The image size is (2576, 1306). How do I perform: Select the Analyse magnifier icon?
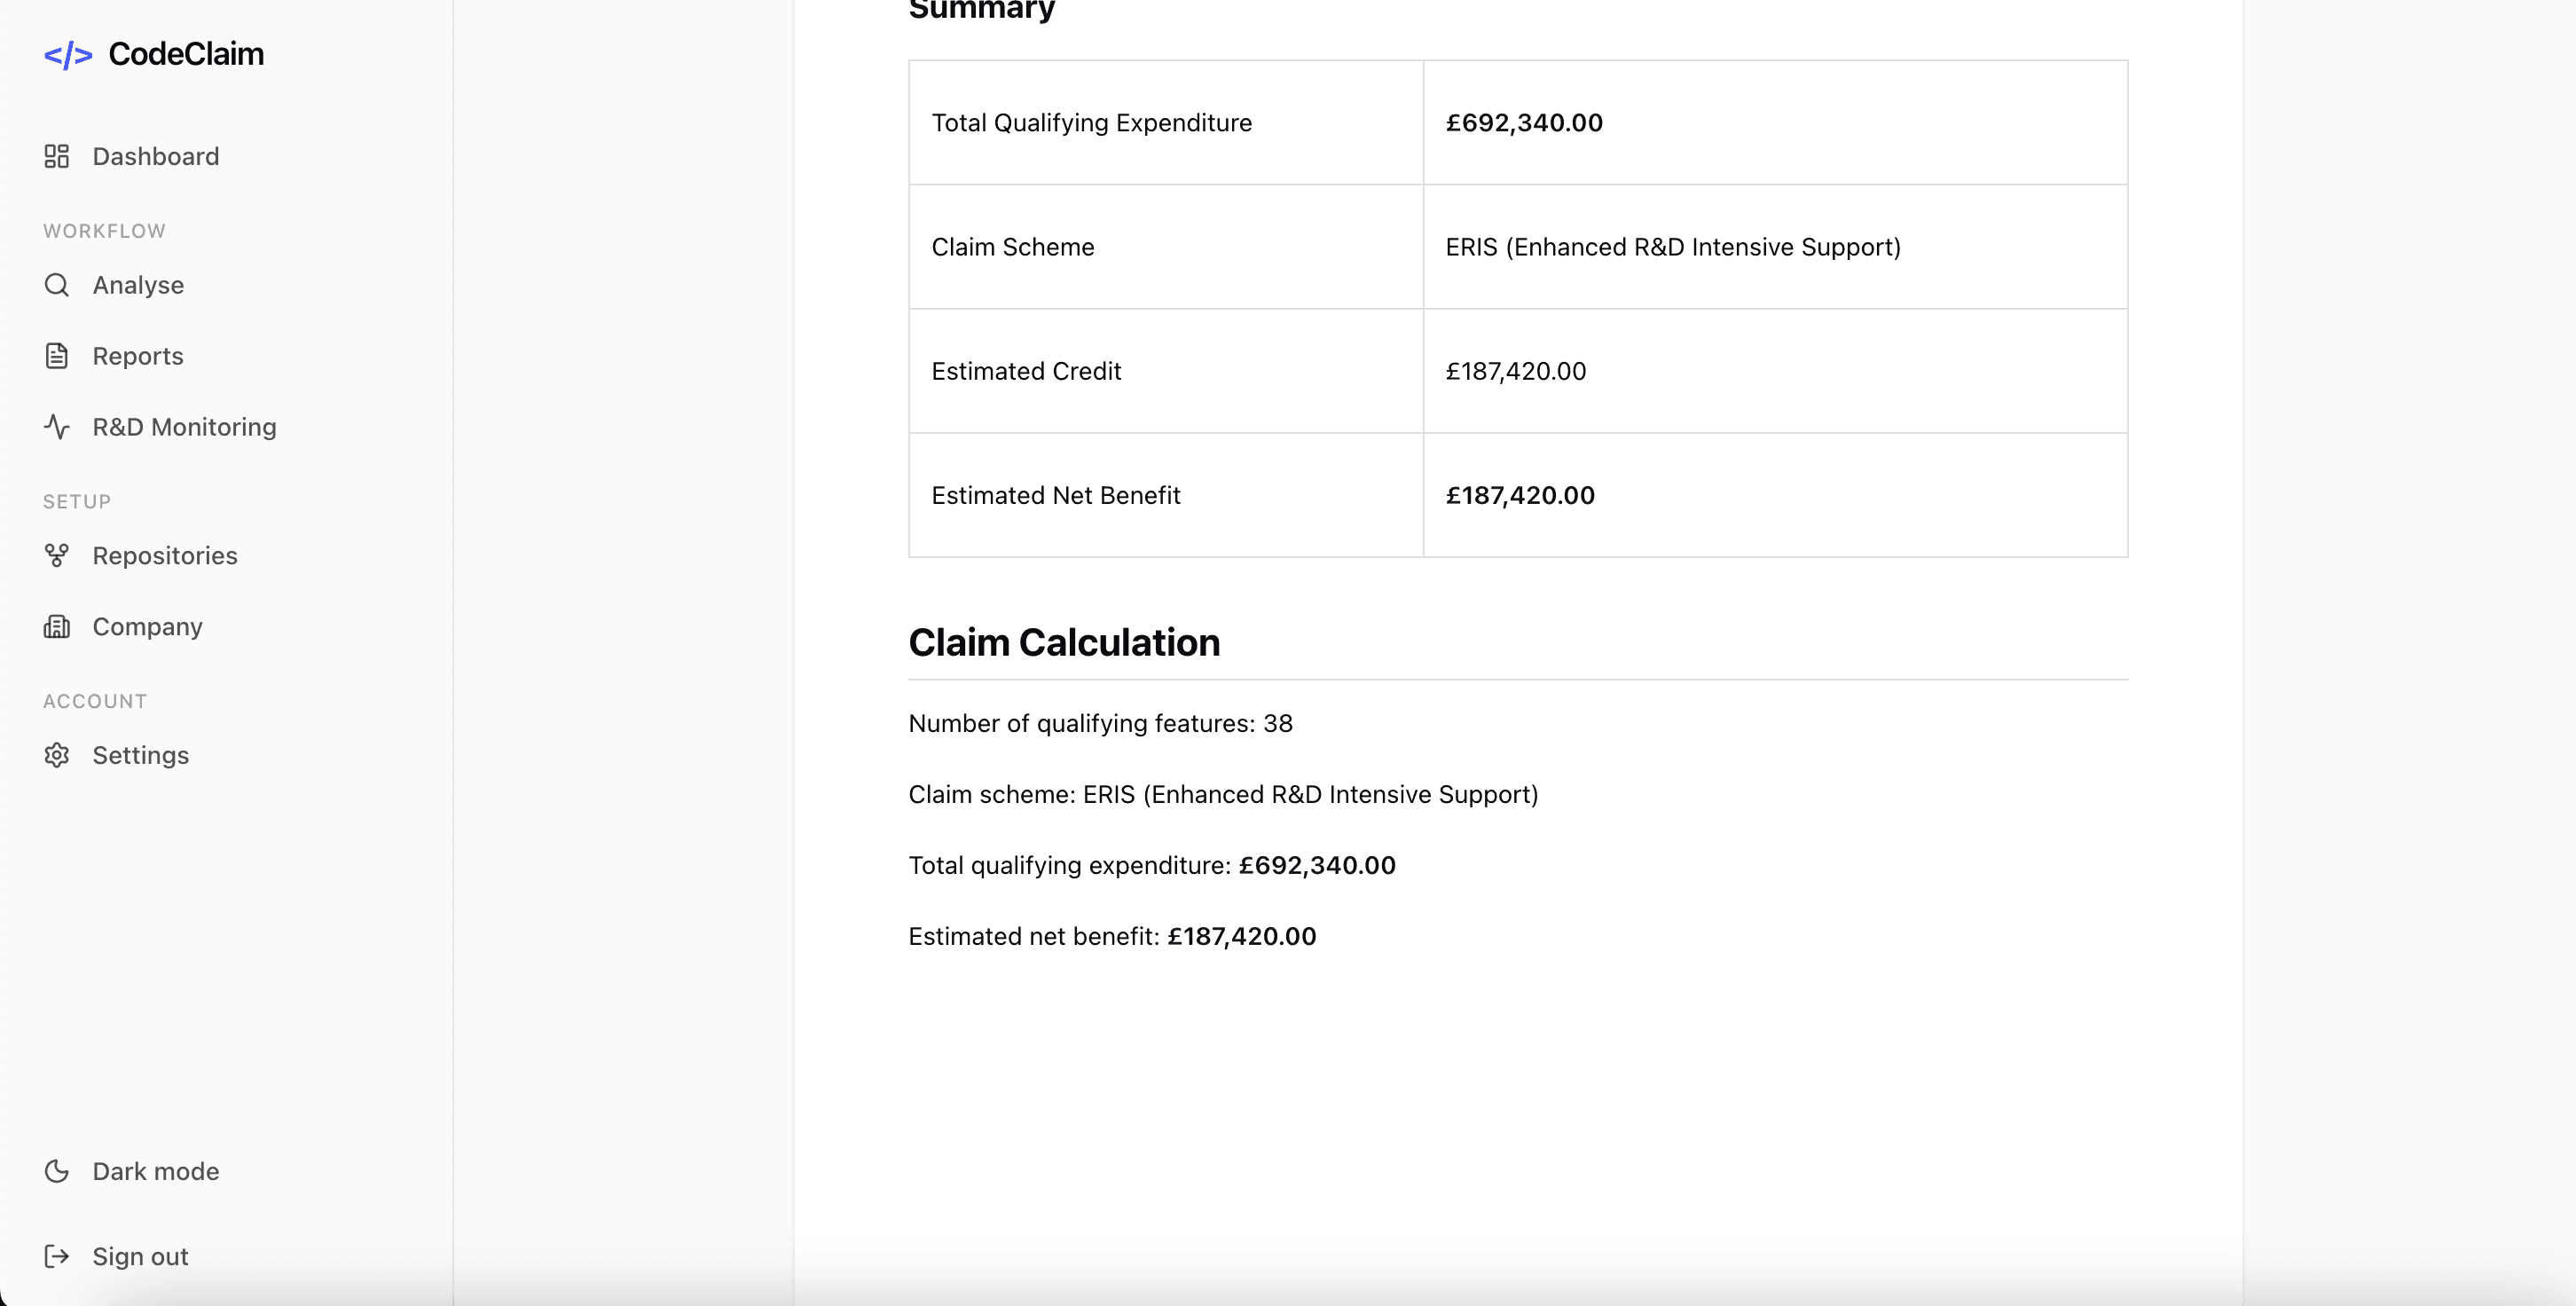coord(57,285)
